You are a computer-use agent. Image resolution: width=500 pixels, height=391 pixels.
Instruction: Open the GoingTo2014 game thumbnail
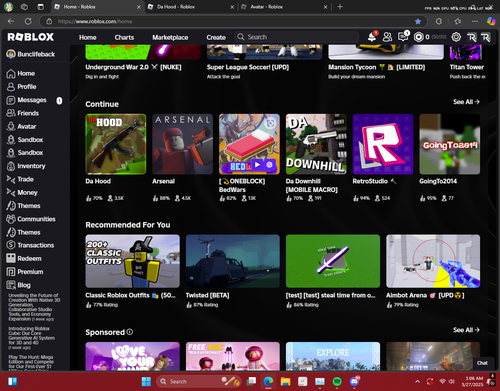450,144
